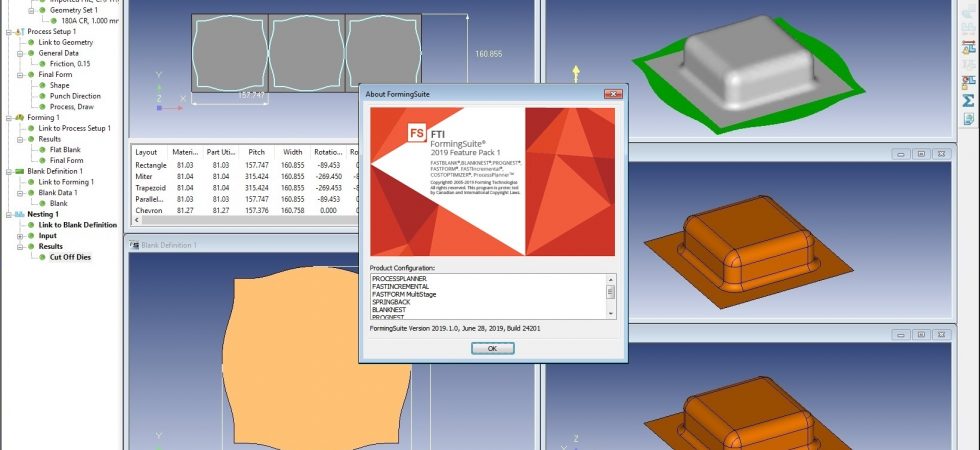This screenshot has height=450, width=980.
Task: Open the report document icon in right toolbar
Action: tap(968, 119)
